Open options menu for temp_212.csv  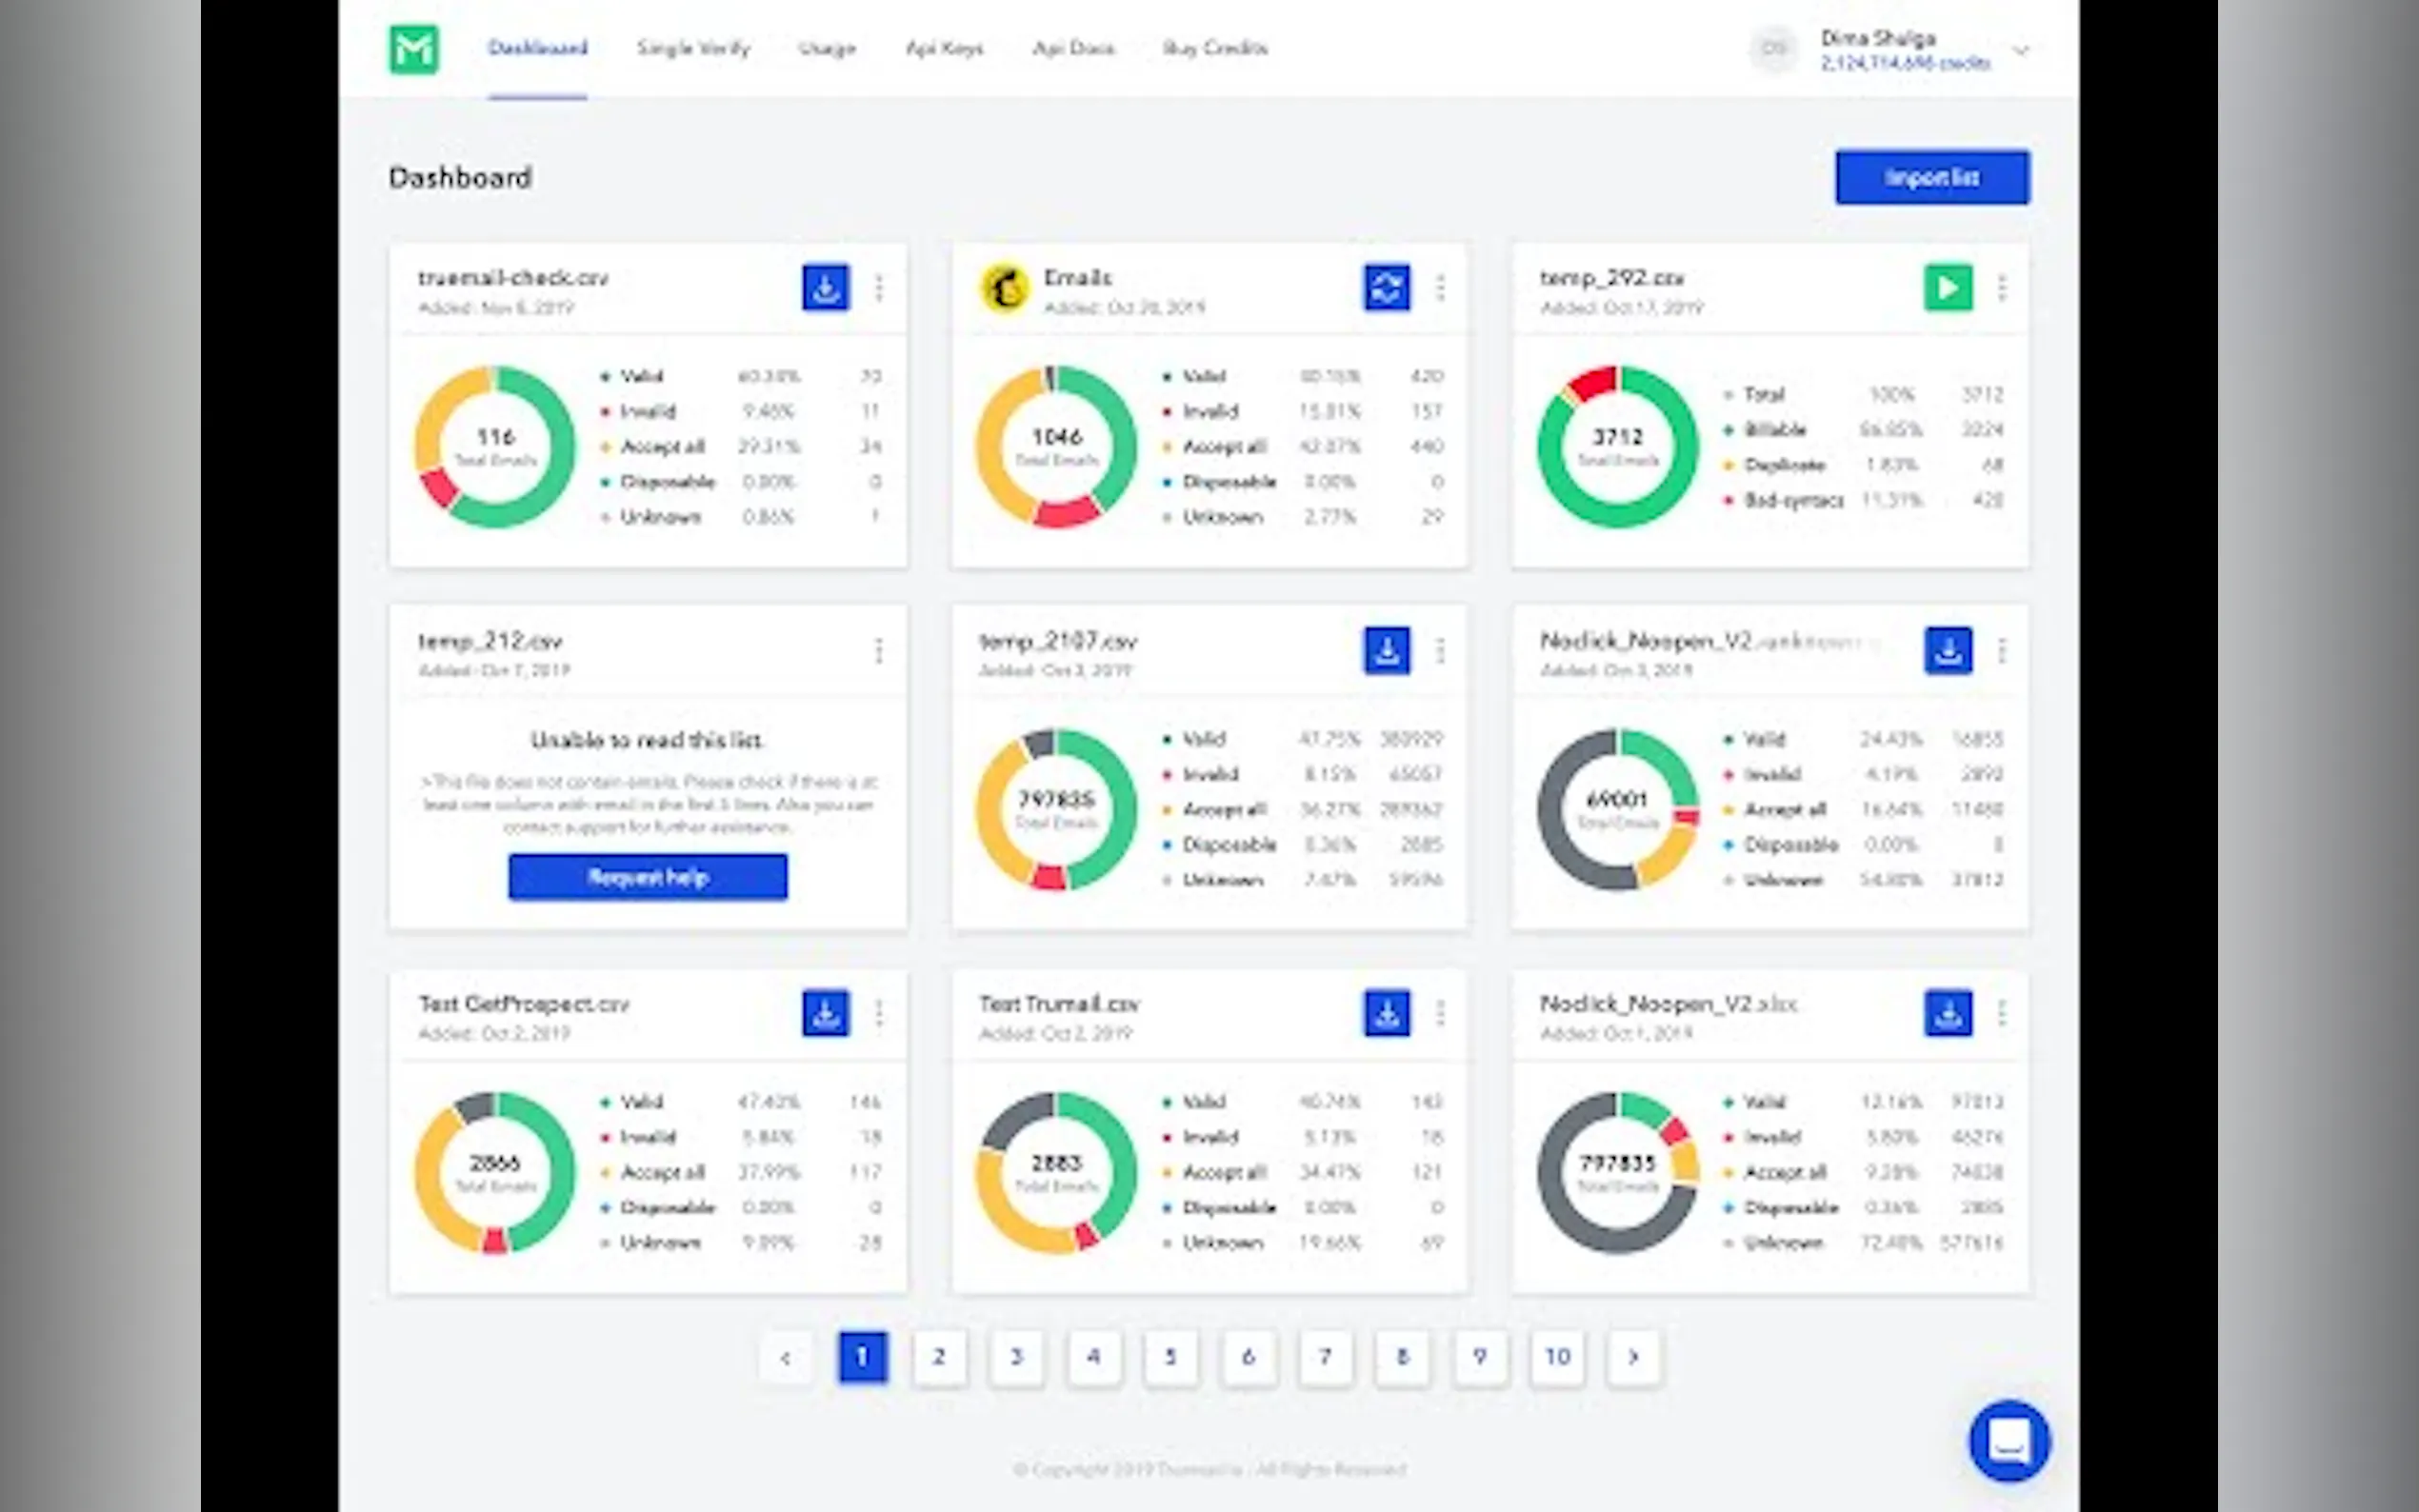pyautogui.click(x=878, y=651)
